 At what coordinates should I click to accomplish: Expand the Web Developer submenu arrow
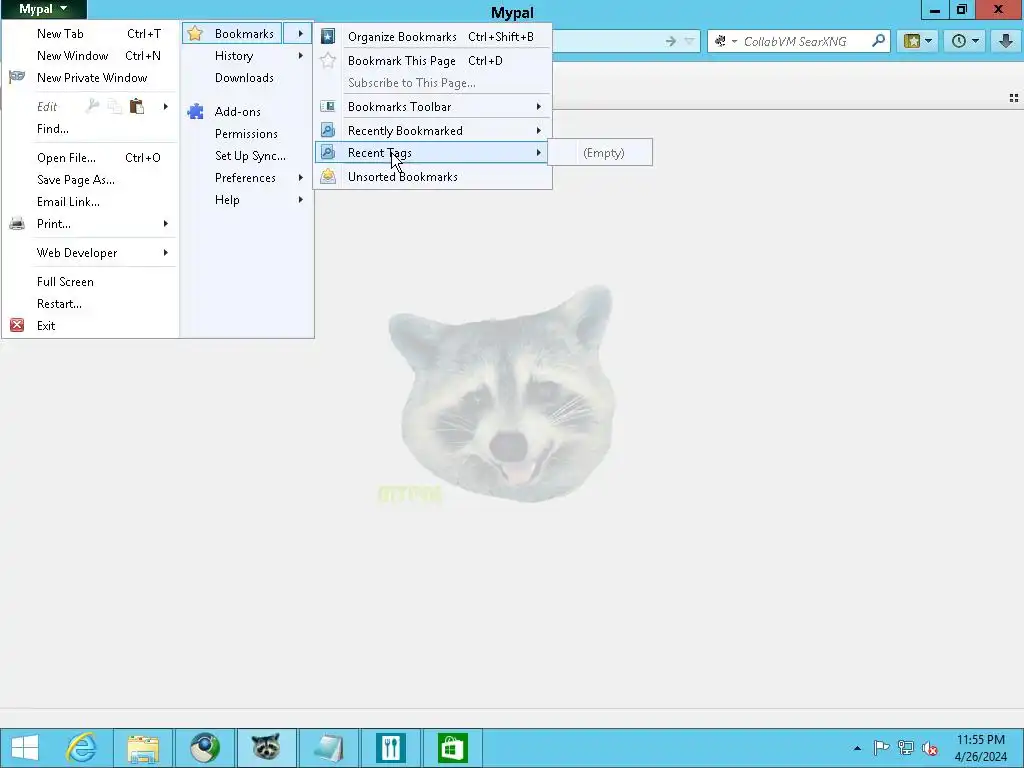click(x=166, y=253)
